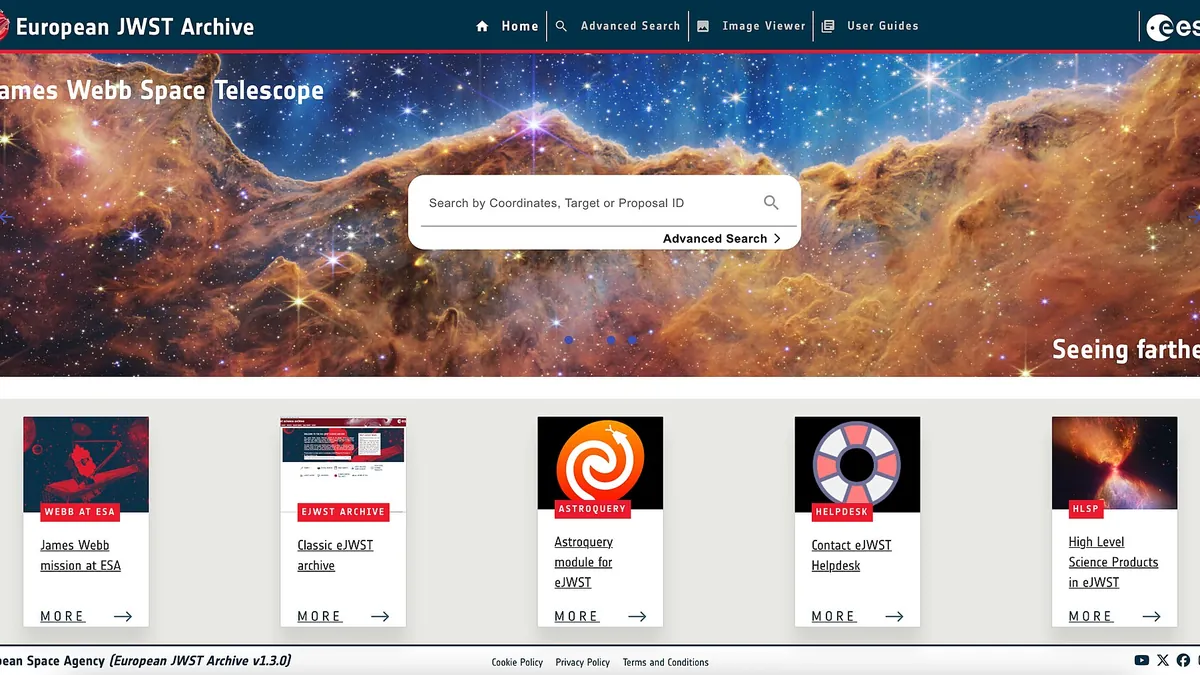This screenshot has height=675, width=1200.
Task: Open the Astroquery module for eJWST link
Action: [x=584, y=562]
